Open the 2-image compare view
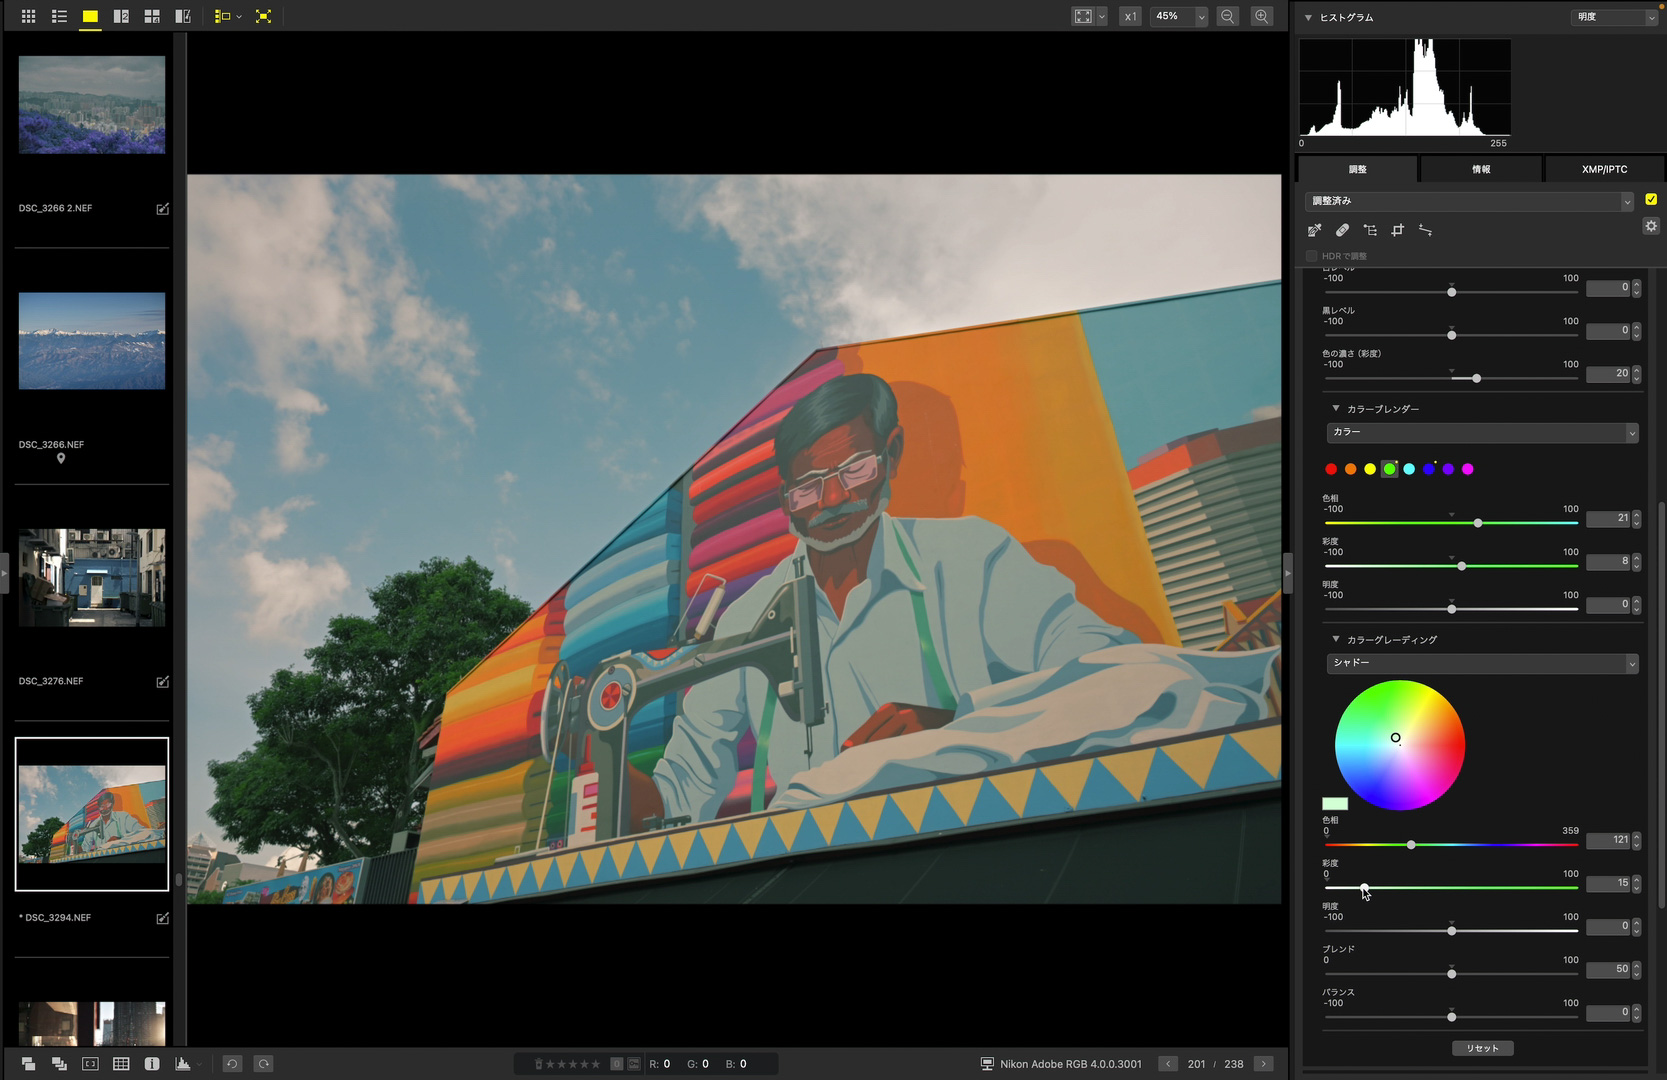Image resolution: width=1667 pixels, height=1080 pixels. 121,16
